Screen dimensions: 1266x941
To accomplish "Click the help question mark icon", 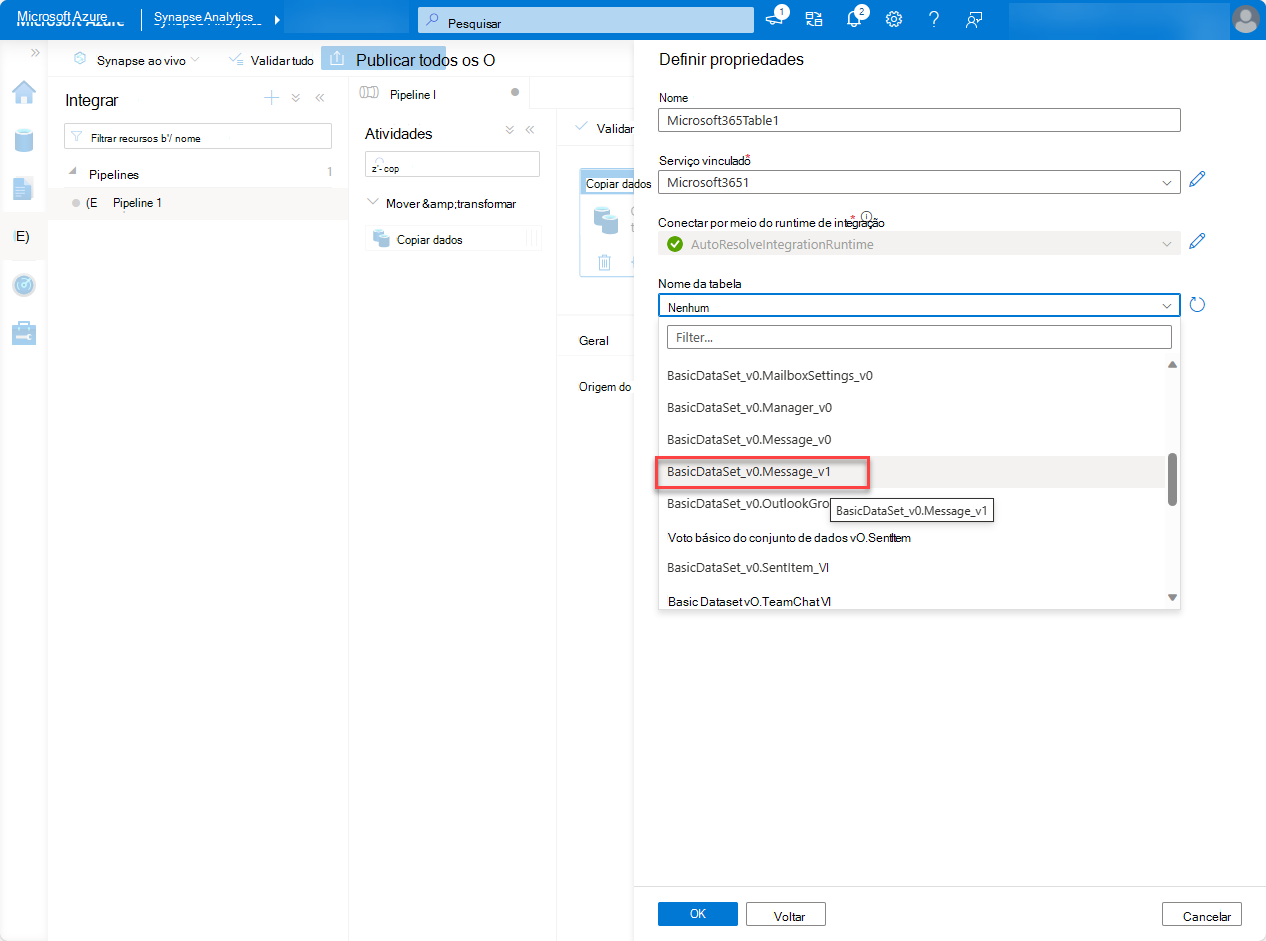I will point(933,19).
